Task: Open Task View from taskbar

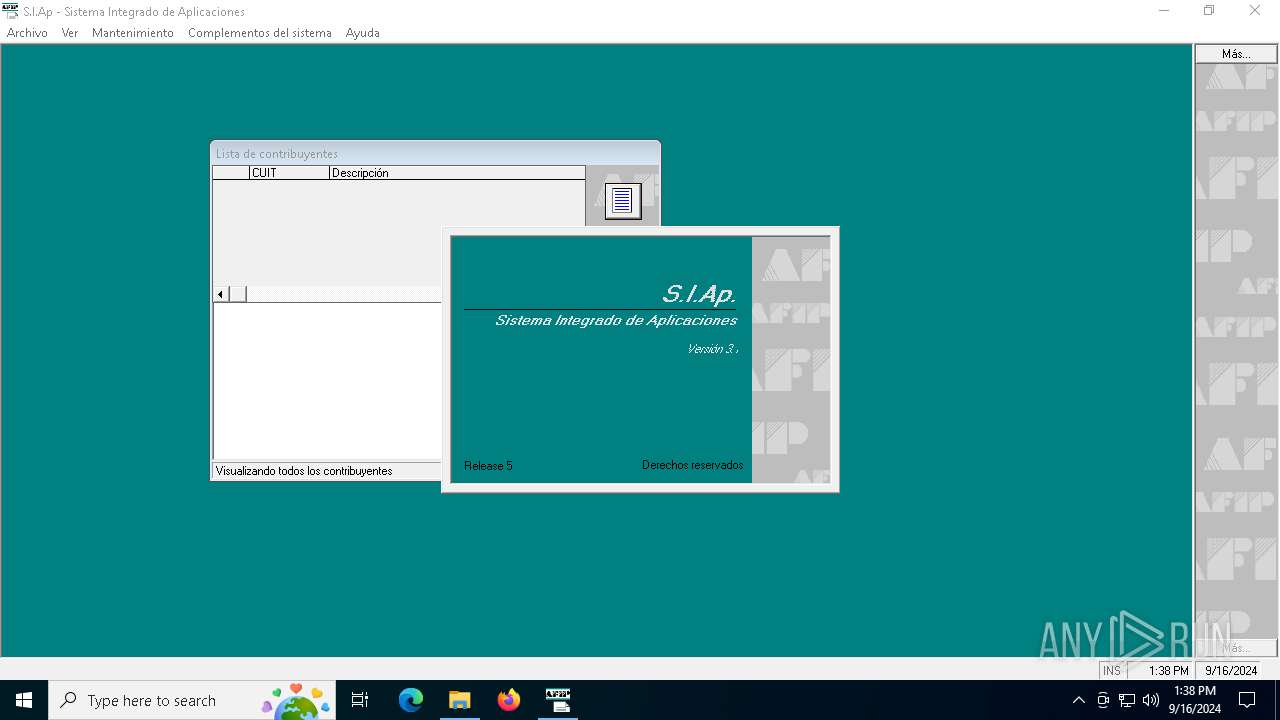Action: [x=360, y=700]
